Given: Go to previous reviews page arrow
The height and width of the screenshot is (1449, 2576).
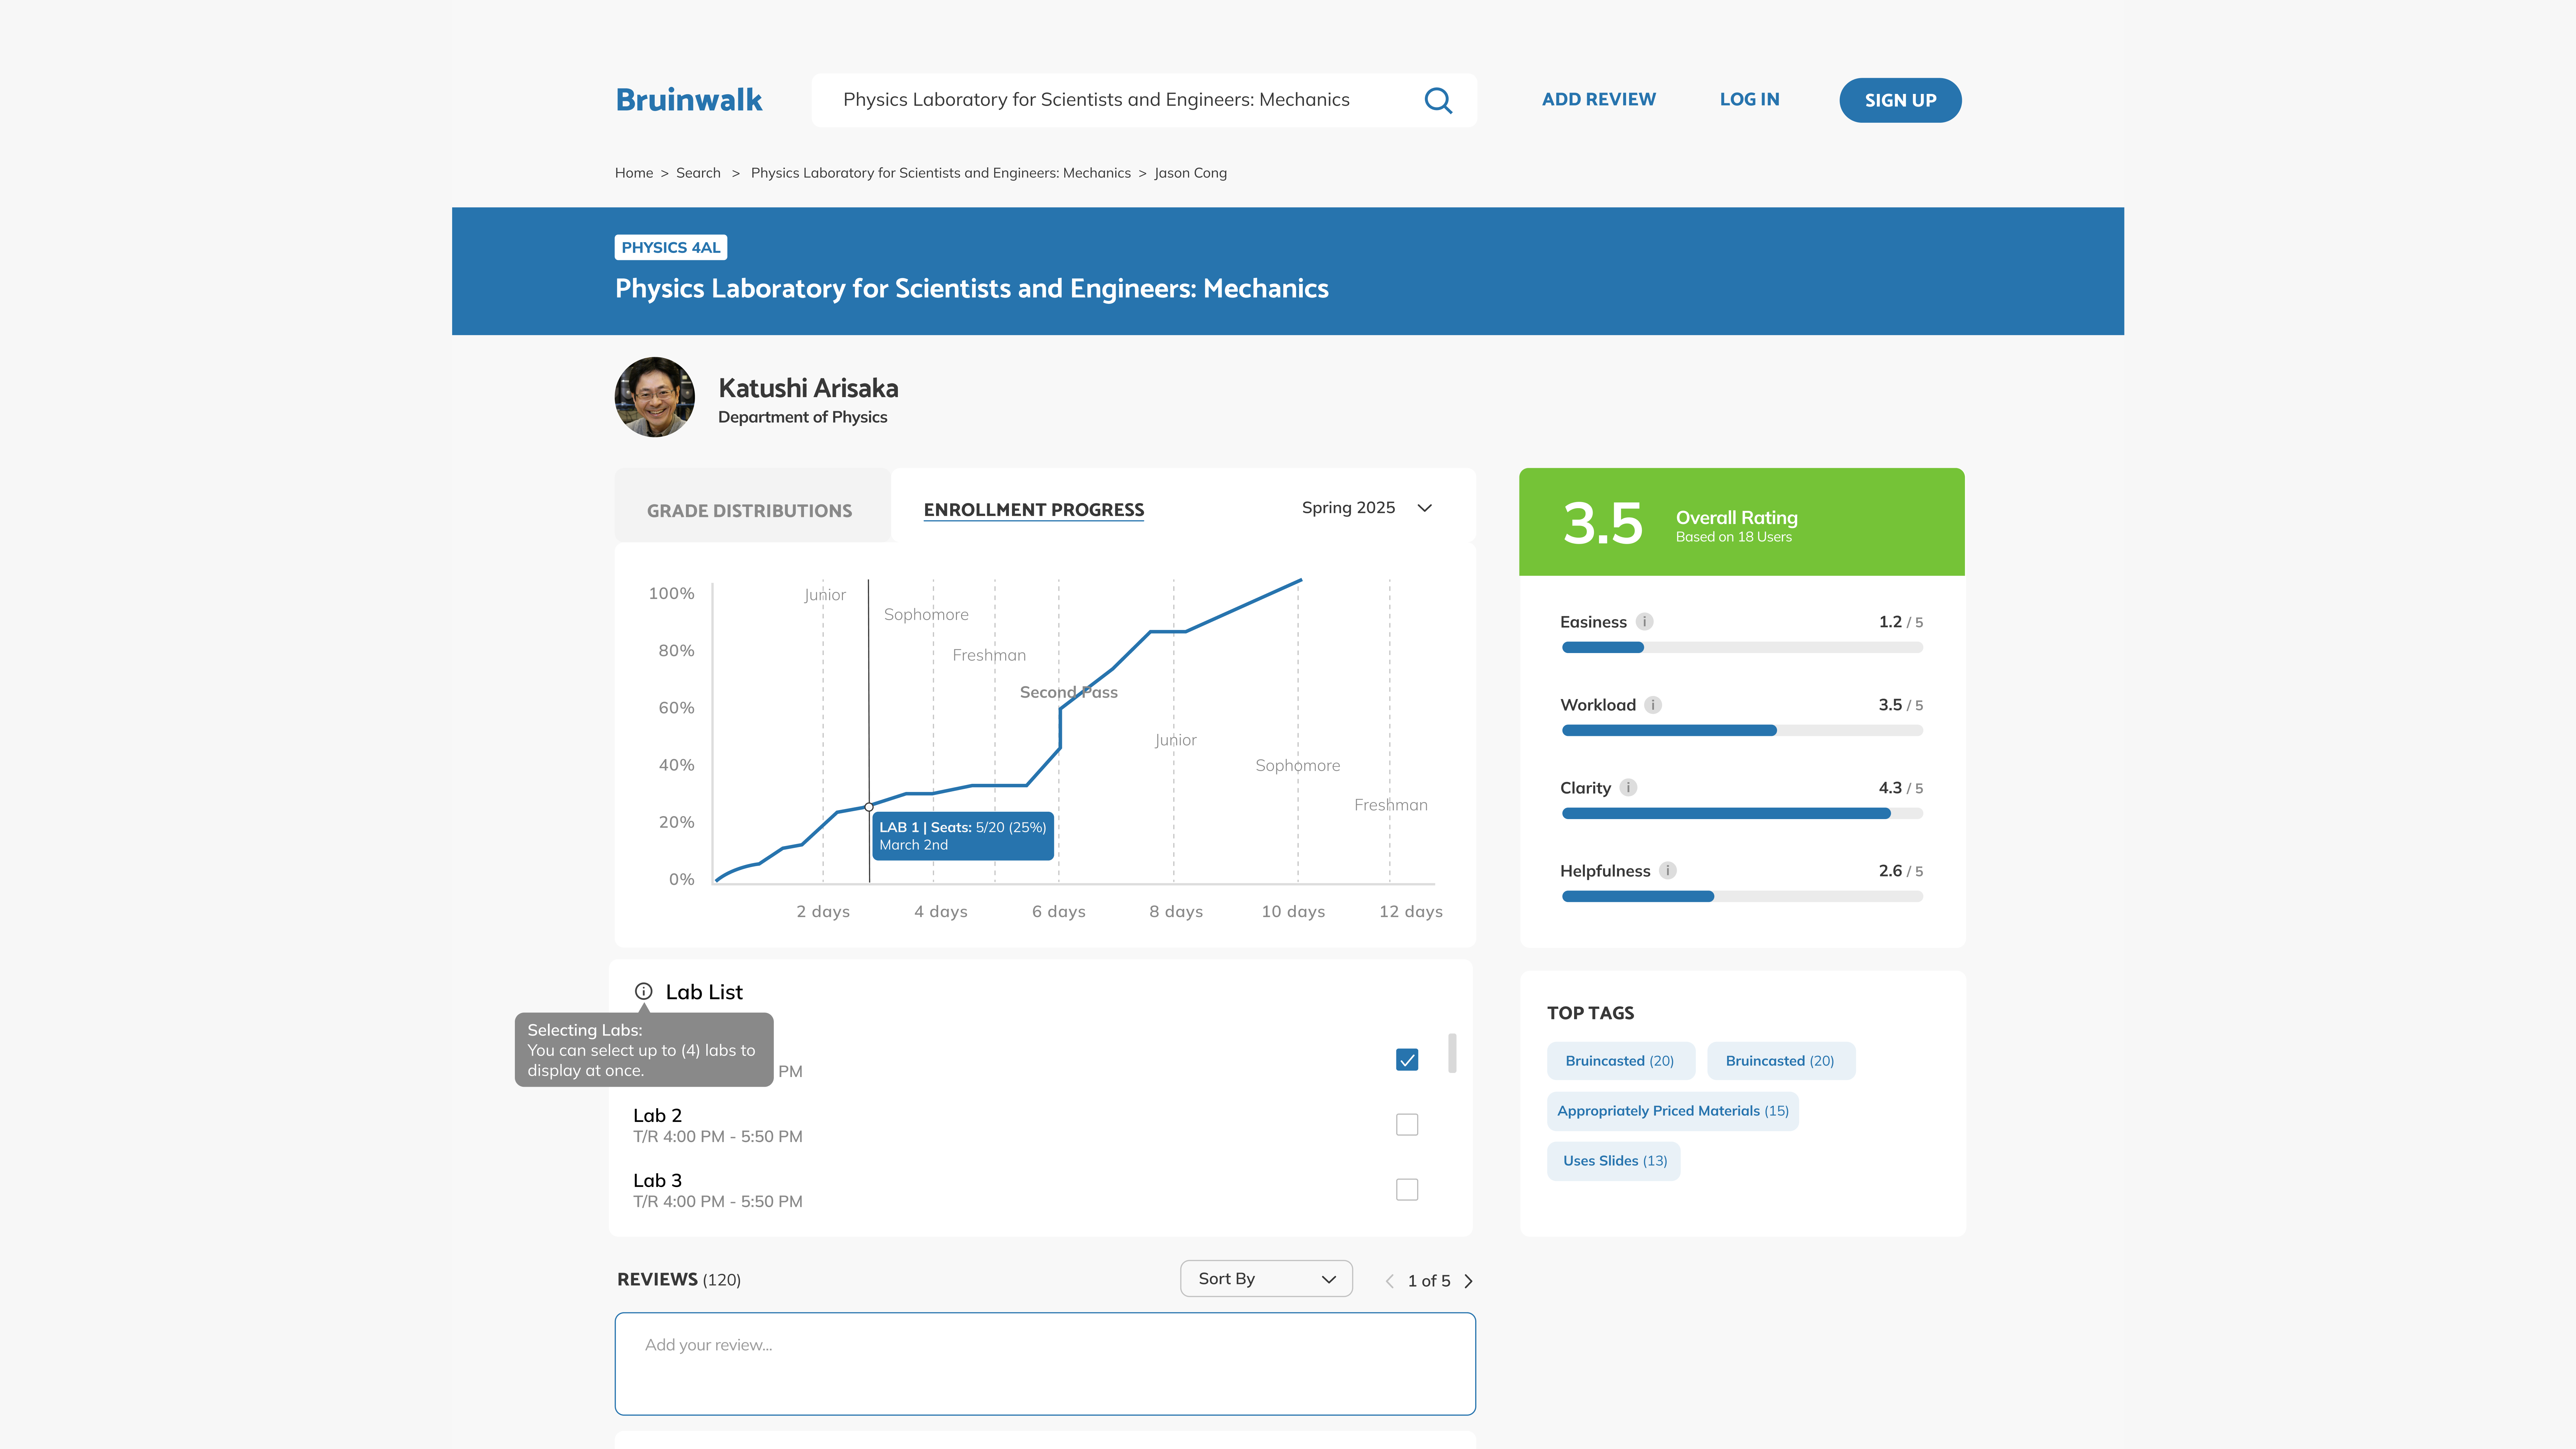Looking at the screenshot, I should 1389,1281.
